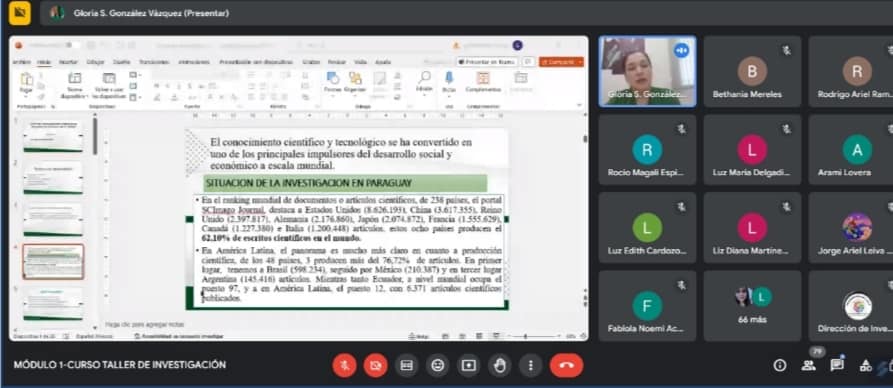
Task: Expand the orange Compartir dropdown arrow
Action: click(580, 62)
